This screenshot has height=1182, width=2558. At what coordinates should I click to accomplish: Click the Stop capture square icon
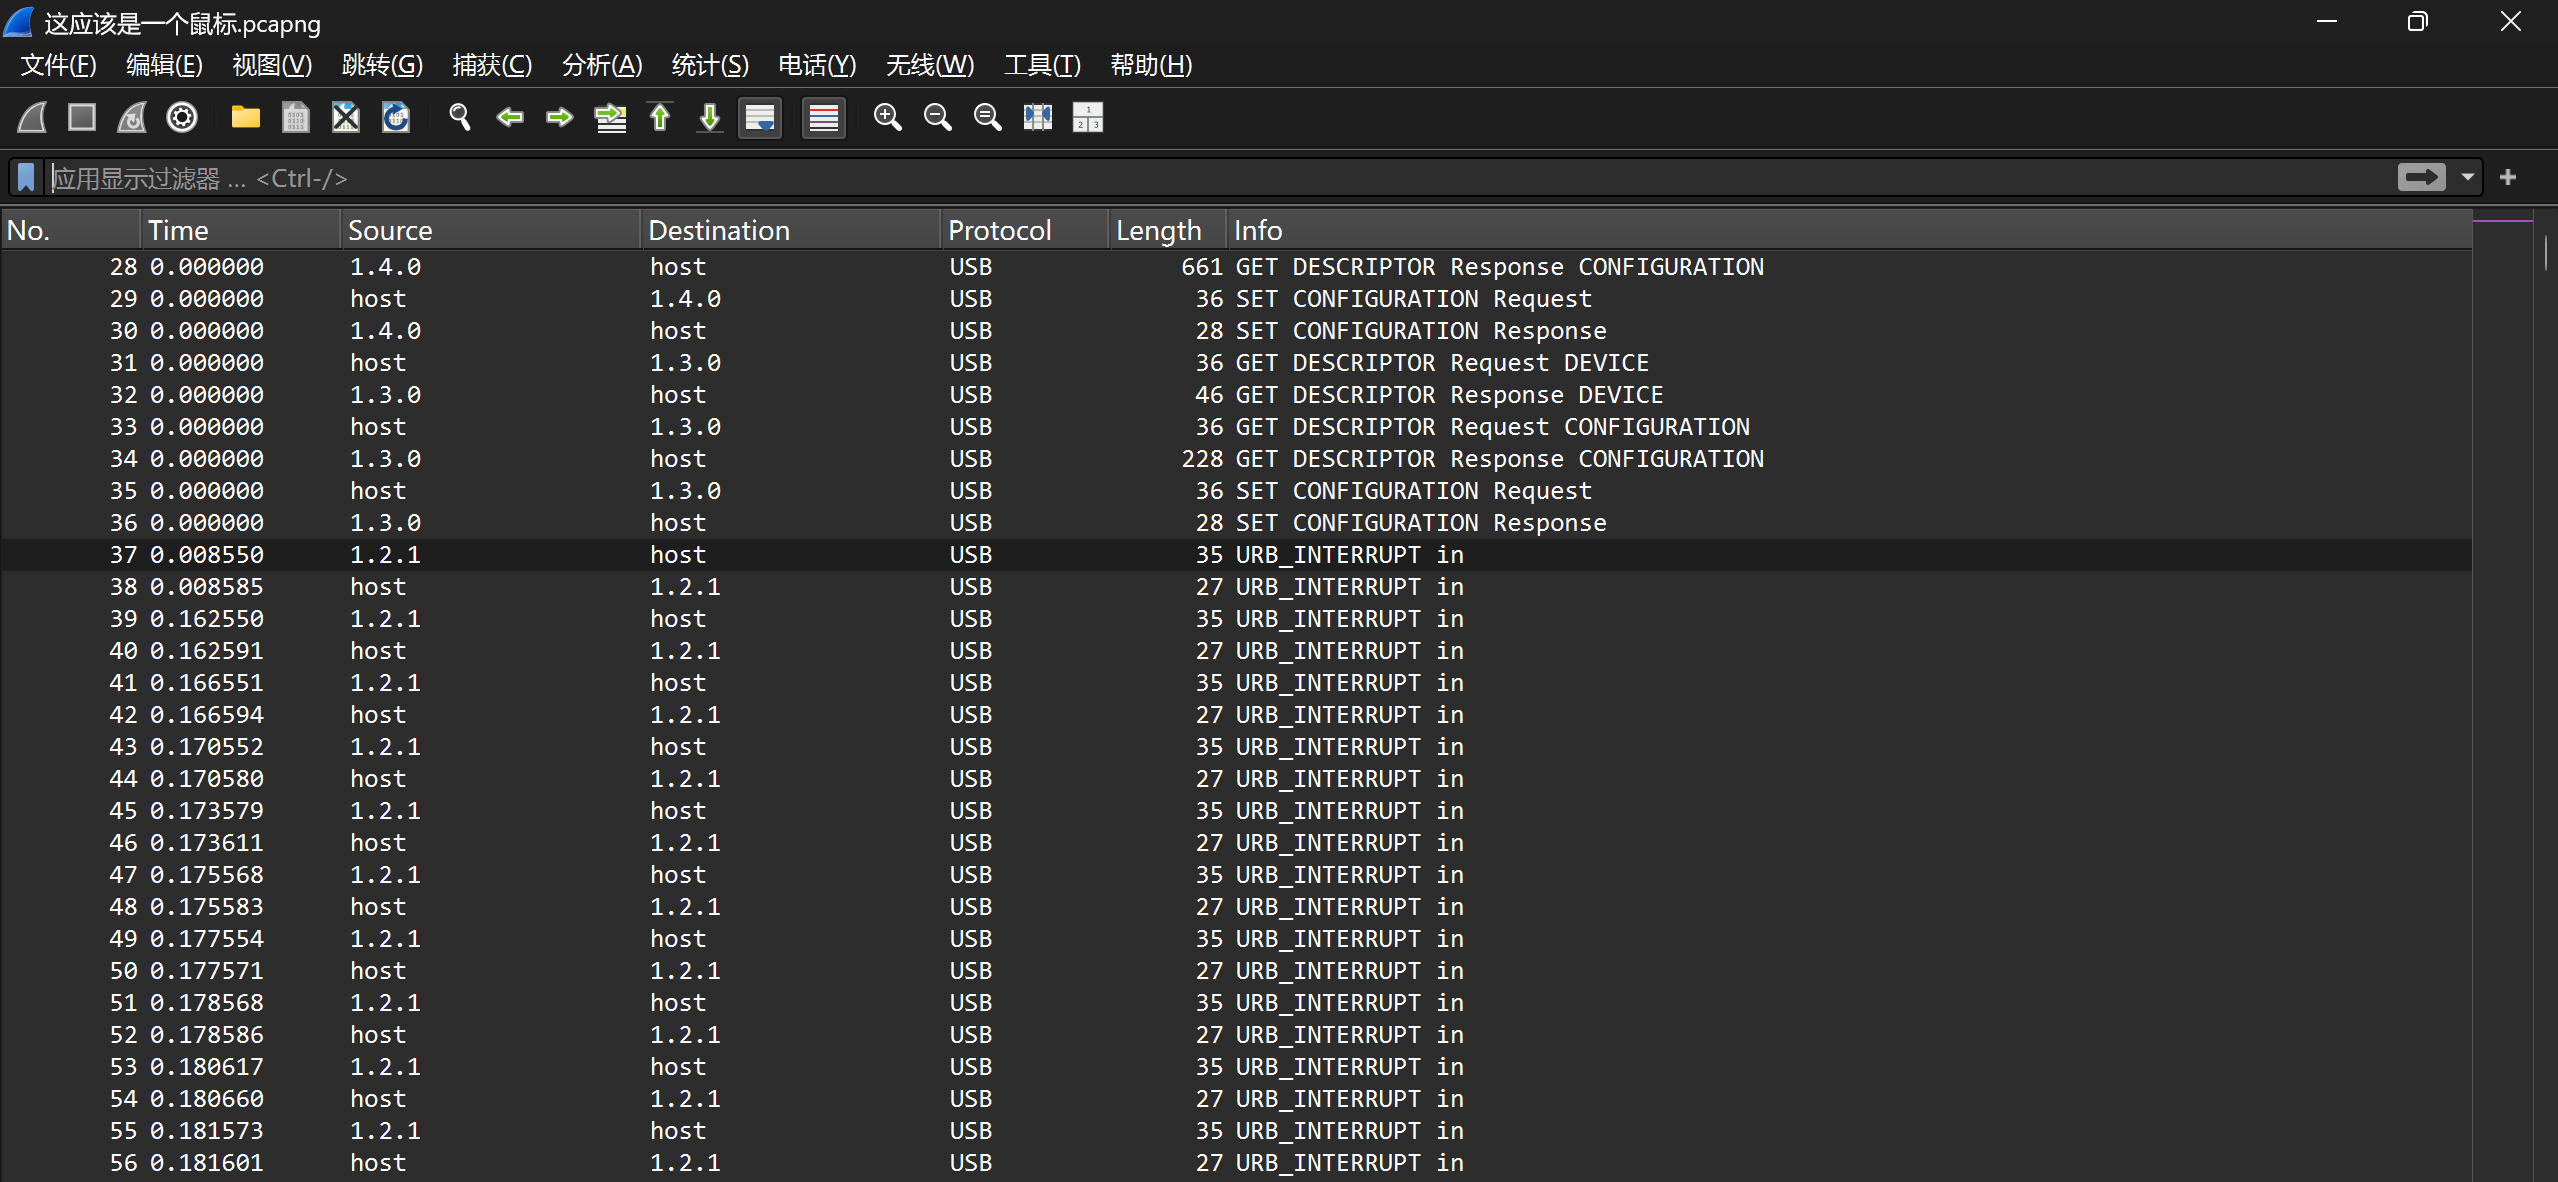pyautogui.click(x=82, y=118)
